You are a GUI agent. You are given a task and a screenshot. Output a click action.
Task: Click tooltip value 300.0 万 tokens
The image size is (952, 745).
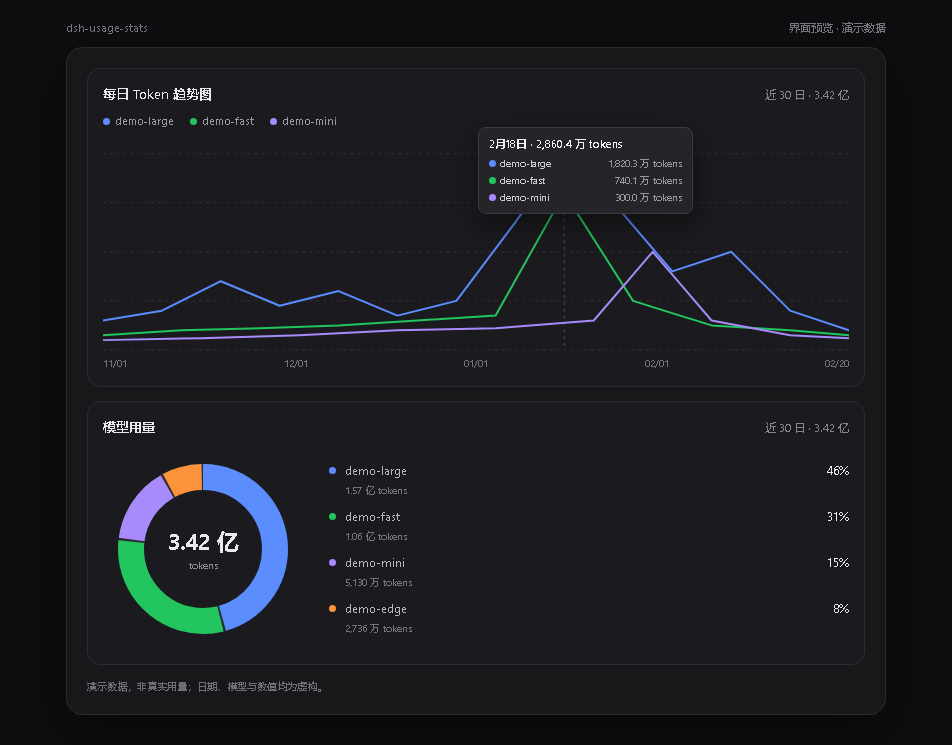[x=649, y=198]
